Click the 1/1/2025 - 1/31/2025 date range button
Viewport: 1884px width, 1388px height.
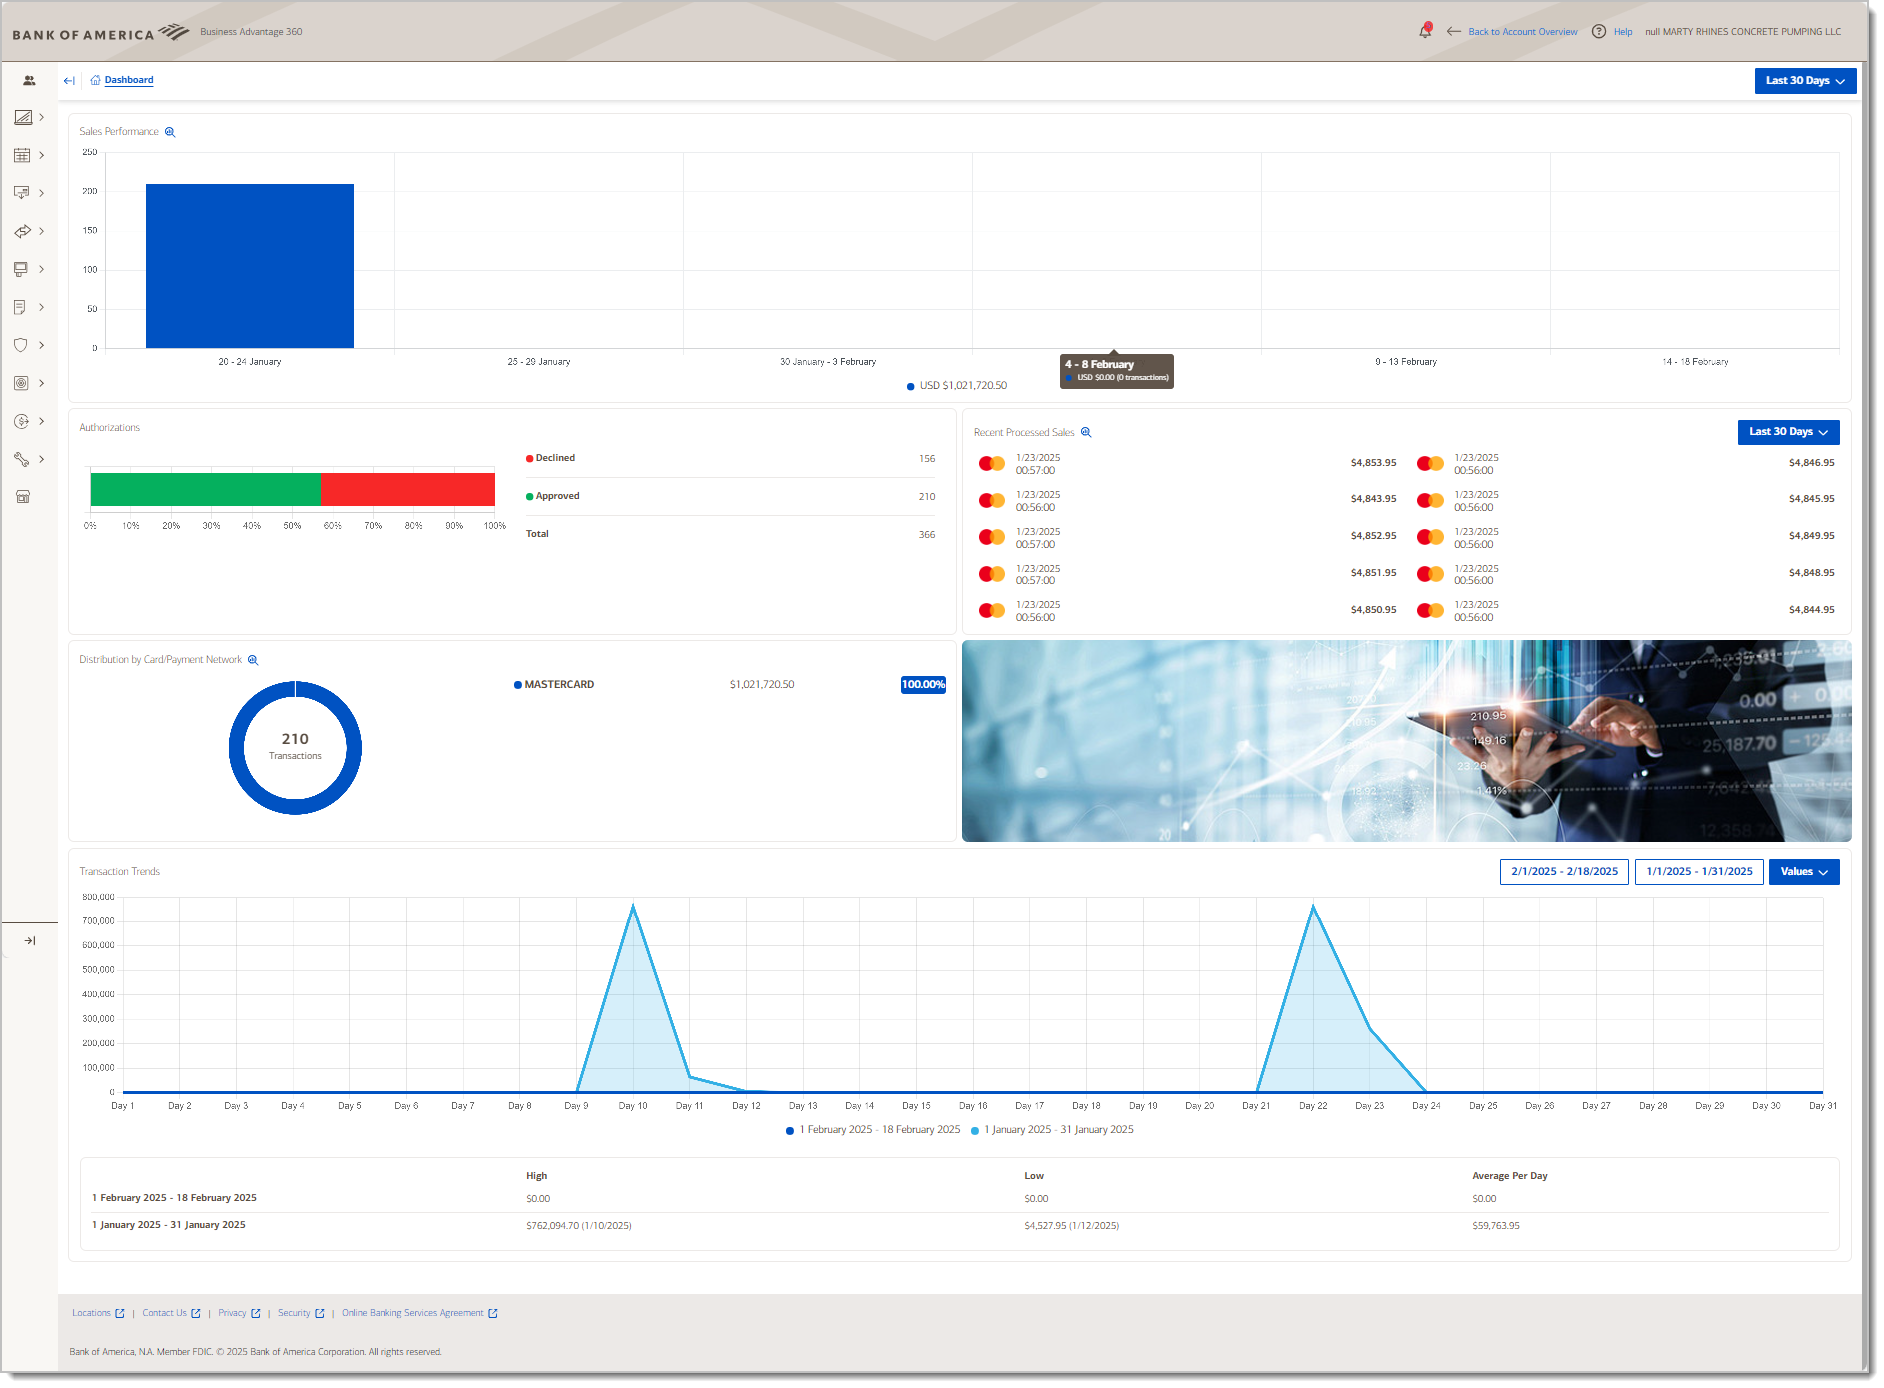click(1698, 872)
